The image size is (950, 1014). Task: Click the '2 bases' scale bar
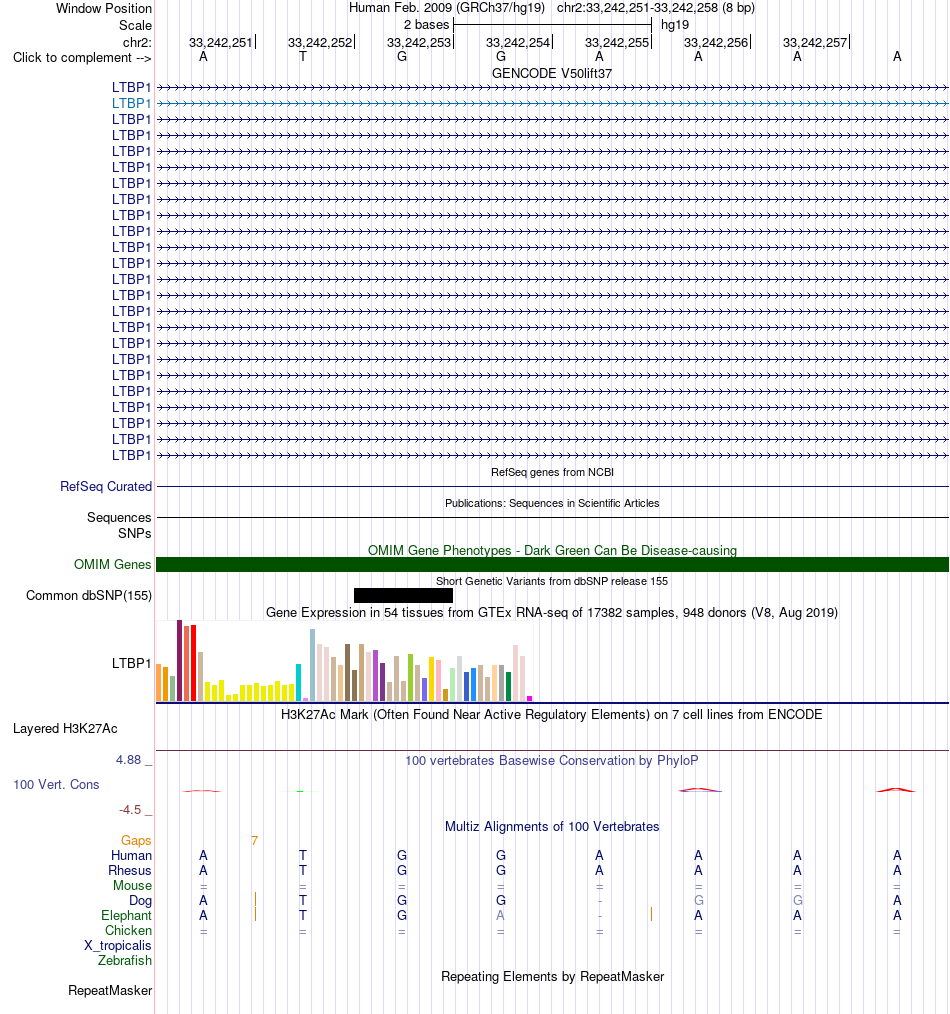[x=552, y=25]
